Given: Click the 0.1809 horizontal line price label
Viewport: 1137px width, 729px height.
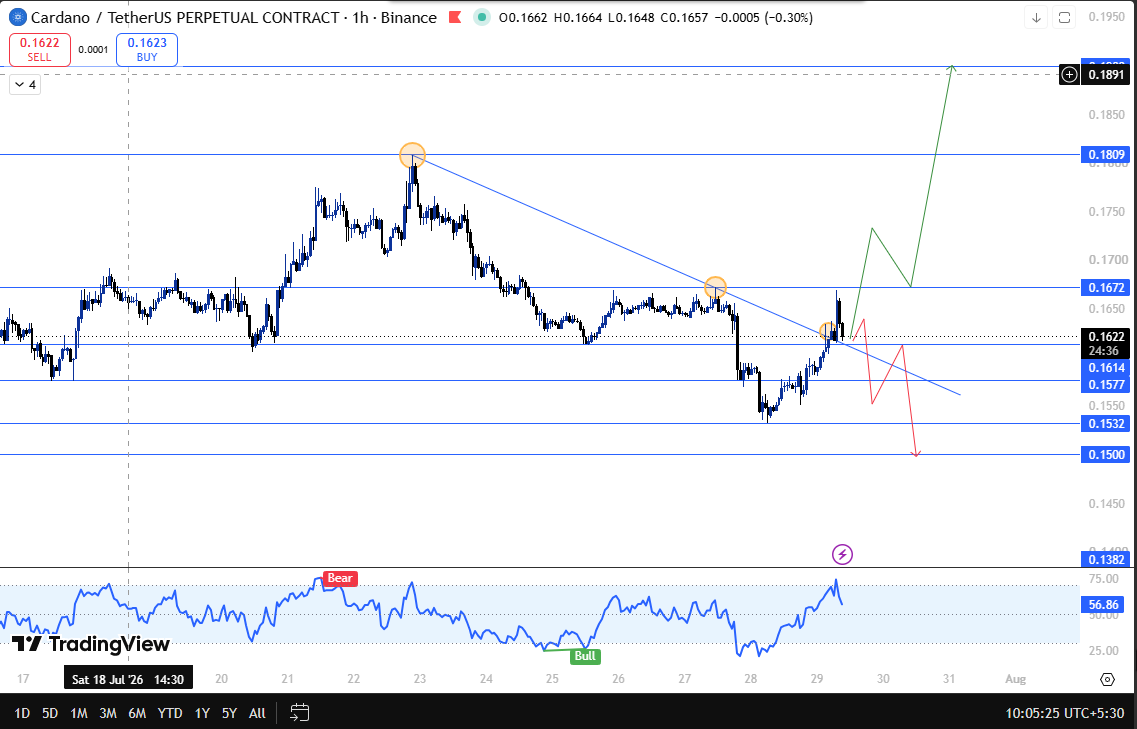Looking at the screenshot, I should [1106, 155].
